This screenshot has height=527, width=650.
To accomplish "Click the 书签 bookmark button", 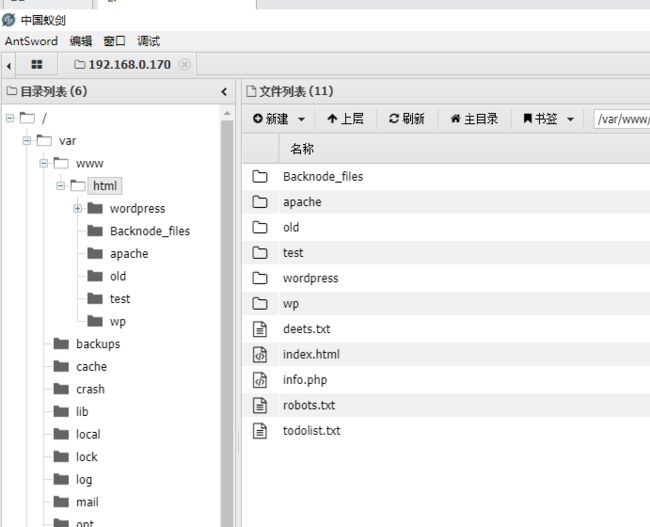I will (540, 119).
